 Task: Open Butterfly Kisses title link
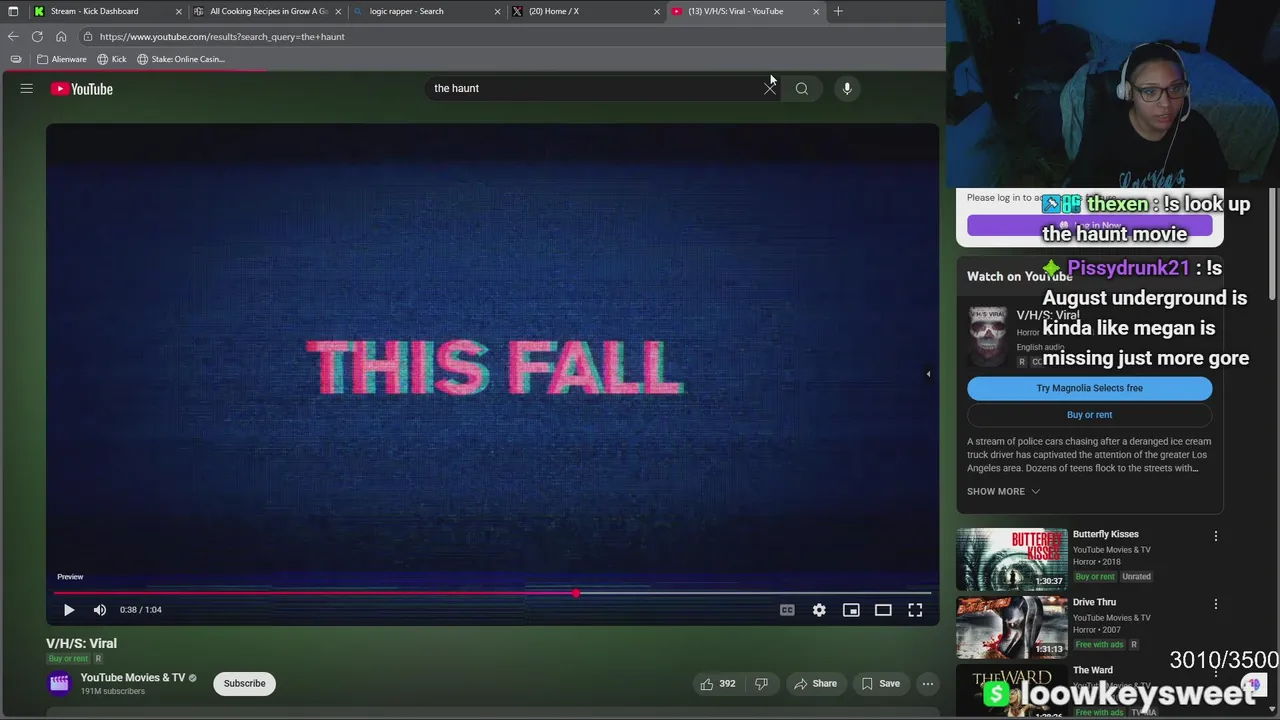[1106, 534]
